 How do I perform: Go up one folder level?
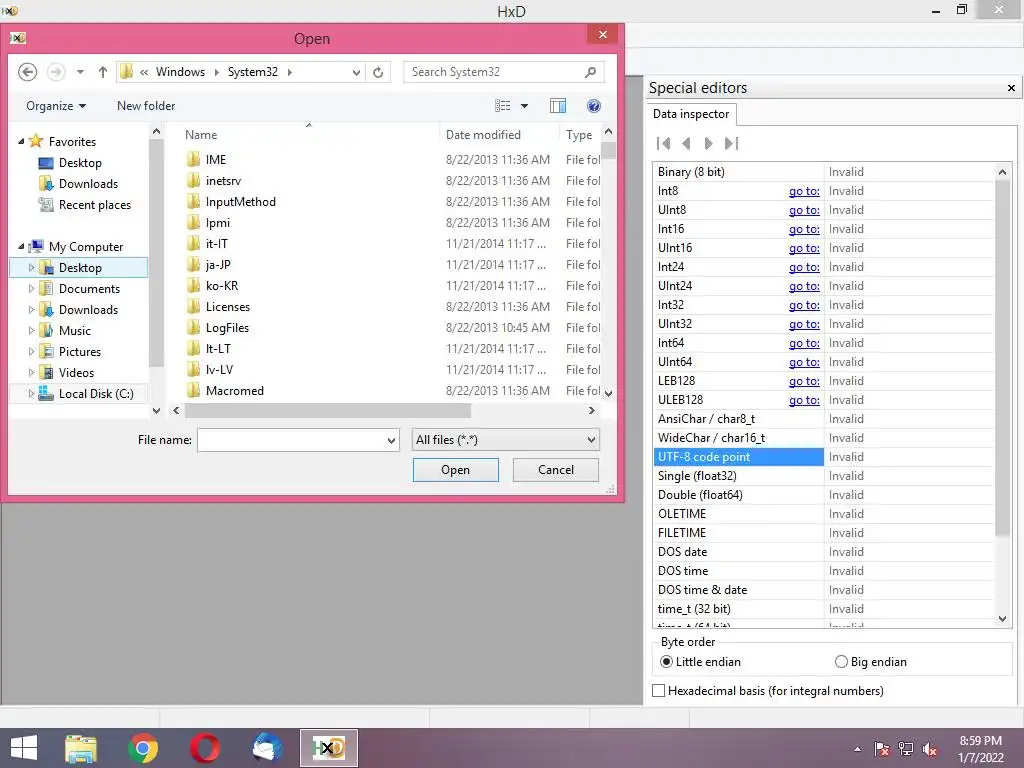[103, 72]
